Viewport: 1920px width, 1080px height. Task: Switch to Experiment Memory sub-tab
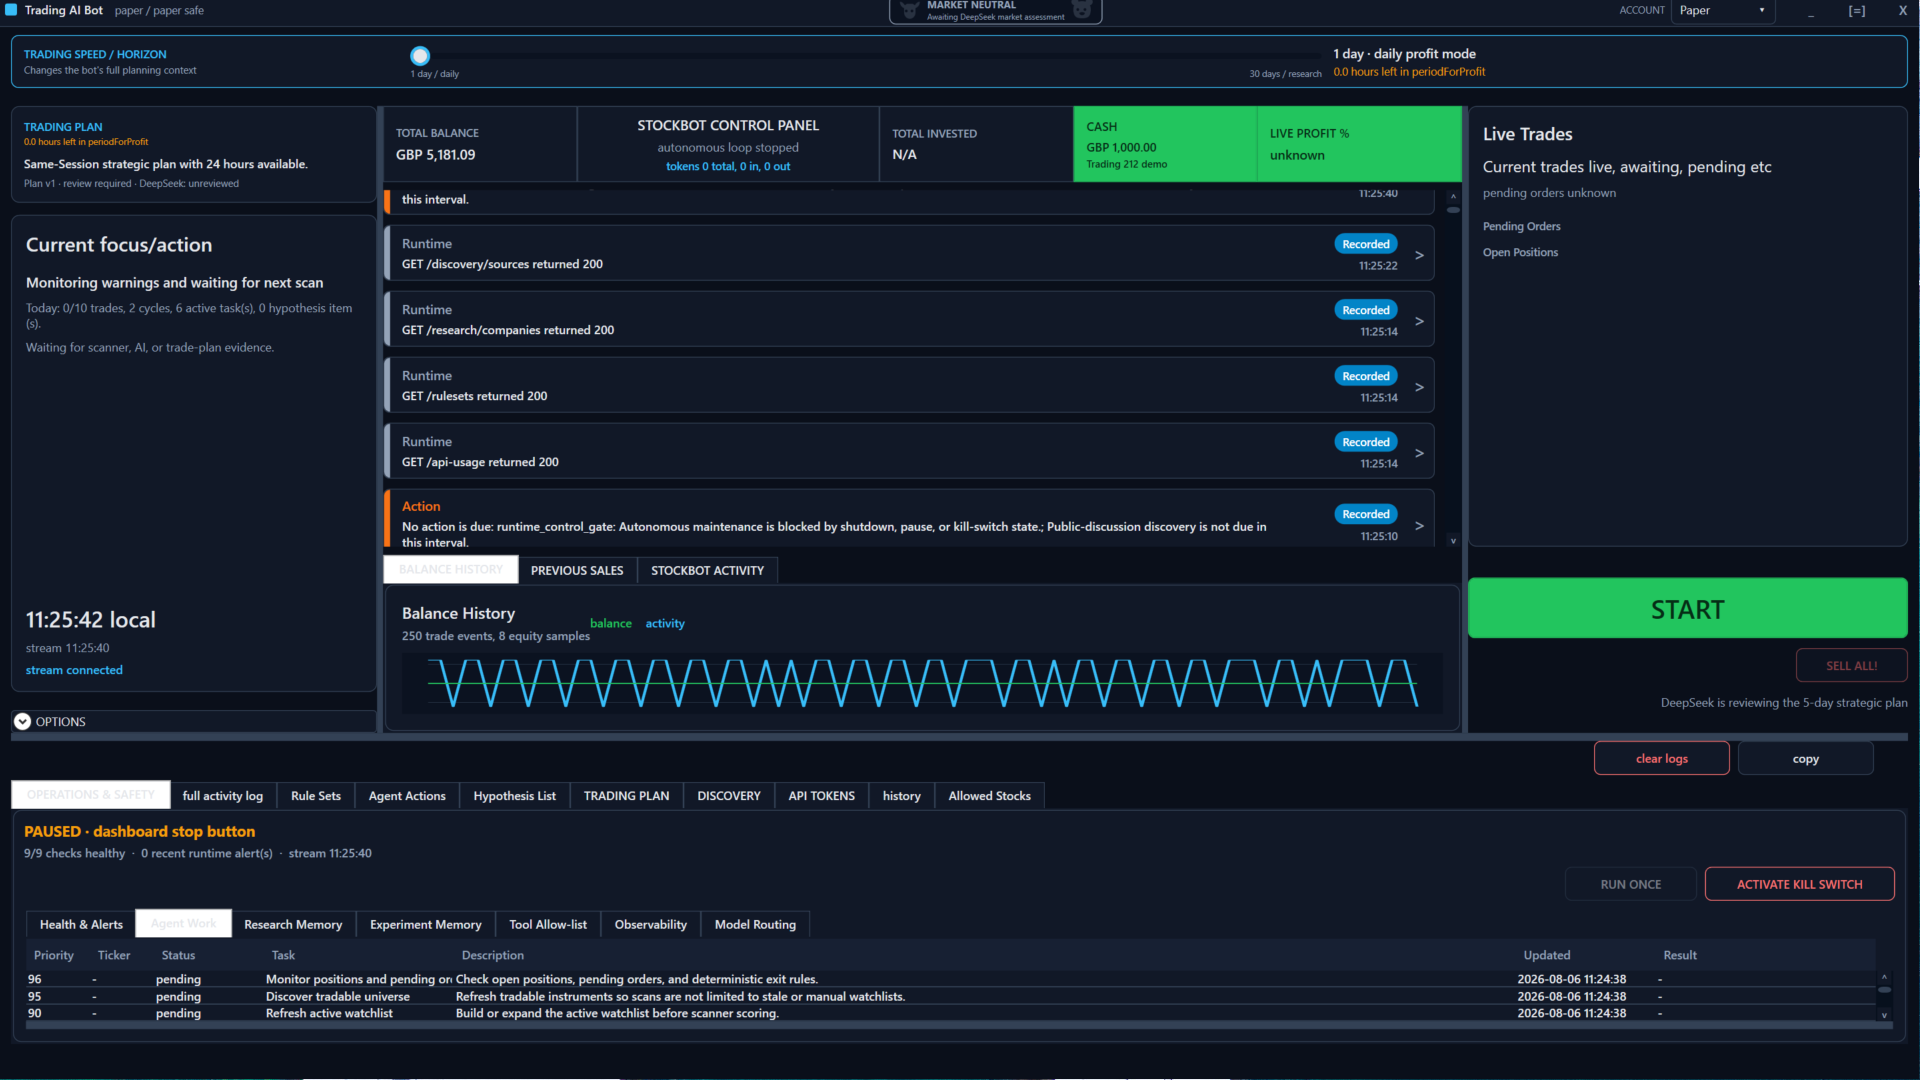click(426, 924)
